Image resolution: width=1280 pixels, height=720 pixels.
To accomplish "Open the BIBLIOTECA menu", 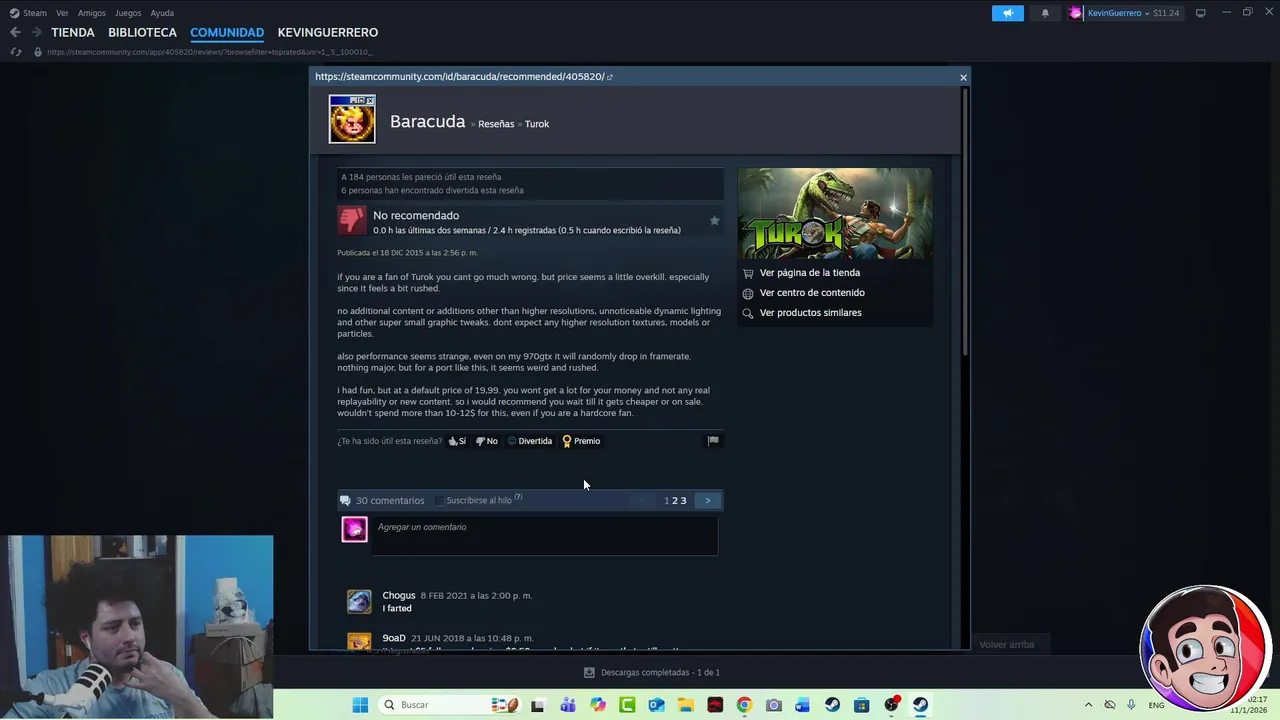I will (x=142, y=32).
